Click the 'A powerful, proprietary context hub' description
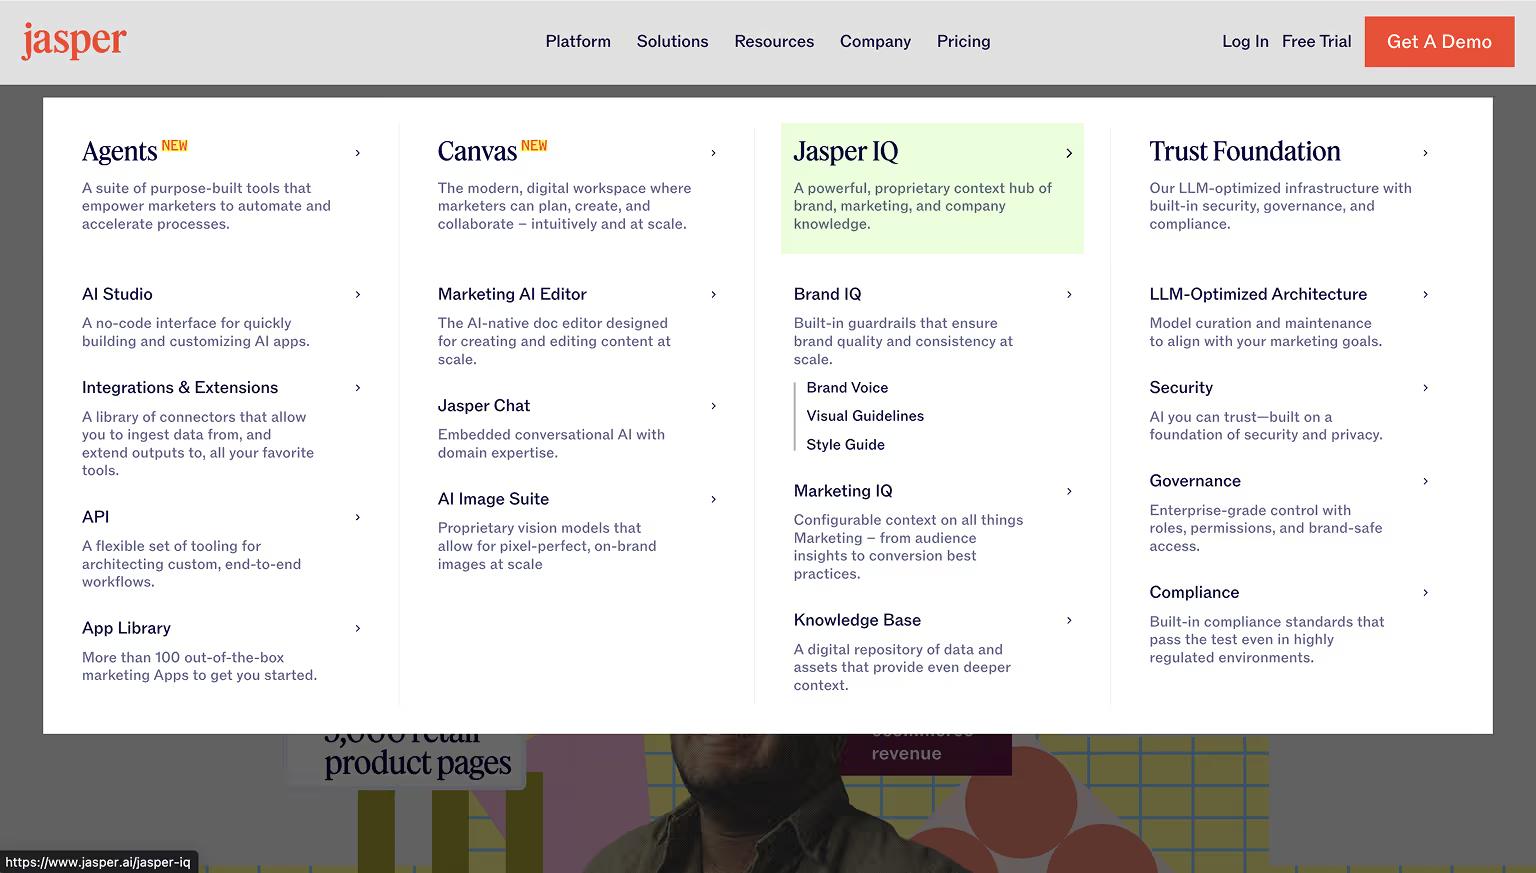The image size is (1536, 873). 923,206
